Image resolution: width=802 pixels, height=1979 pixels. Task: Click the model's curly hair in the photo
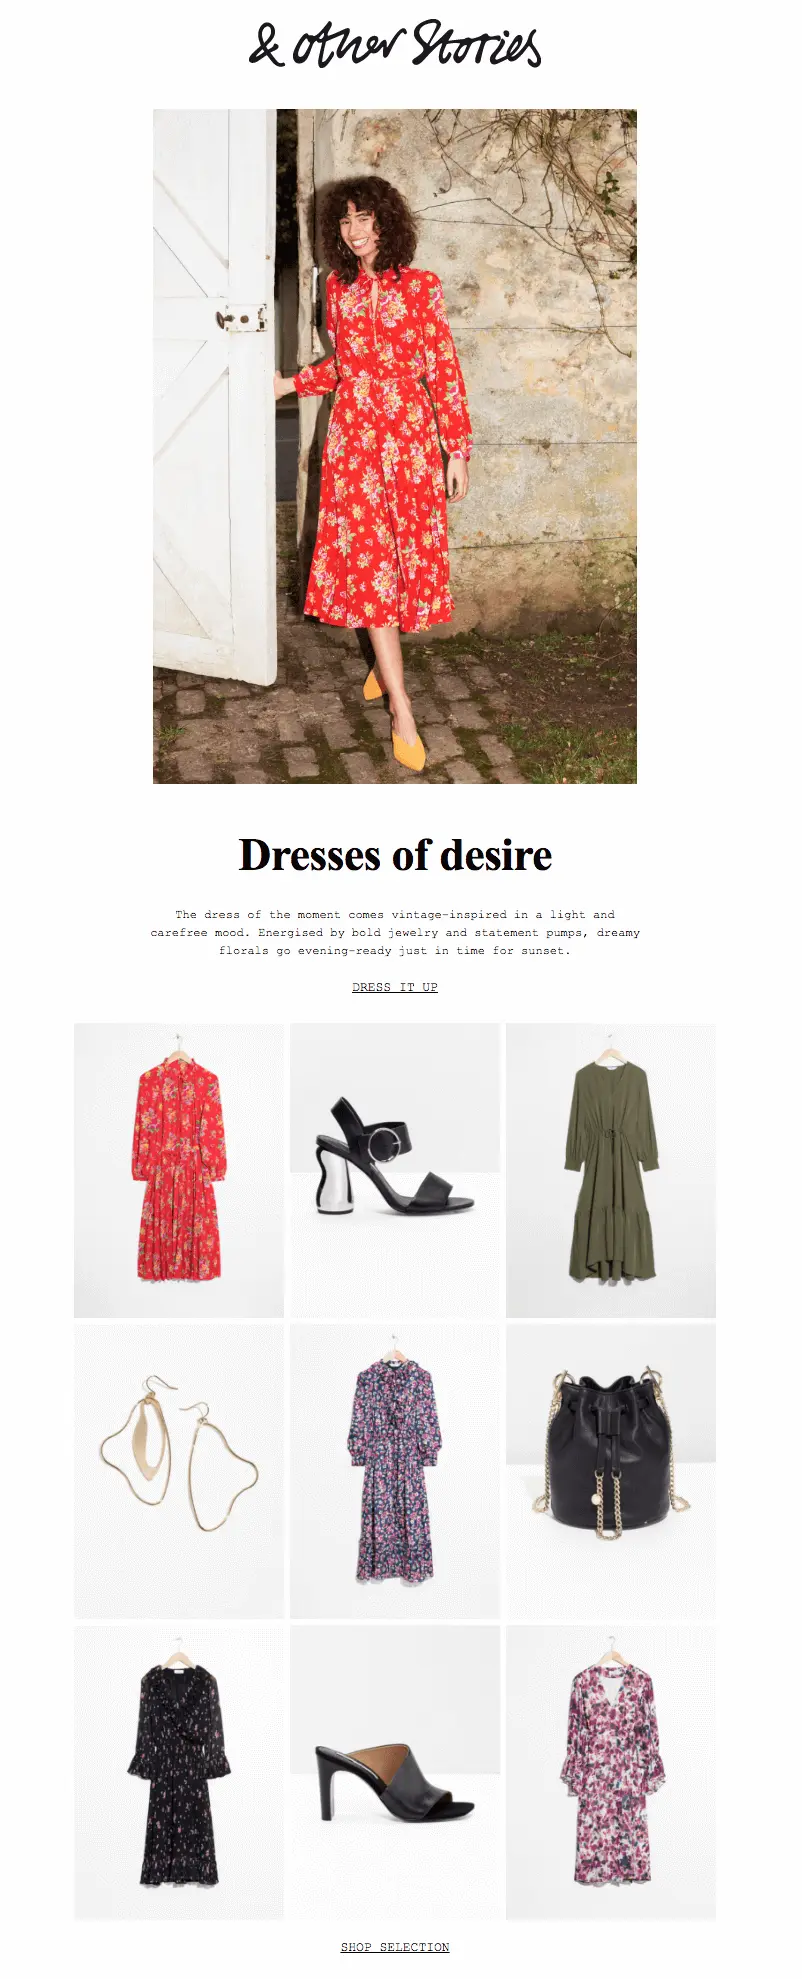367,225
